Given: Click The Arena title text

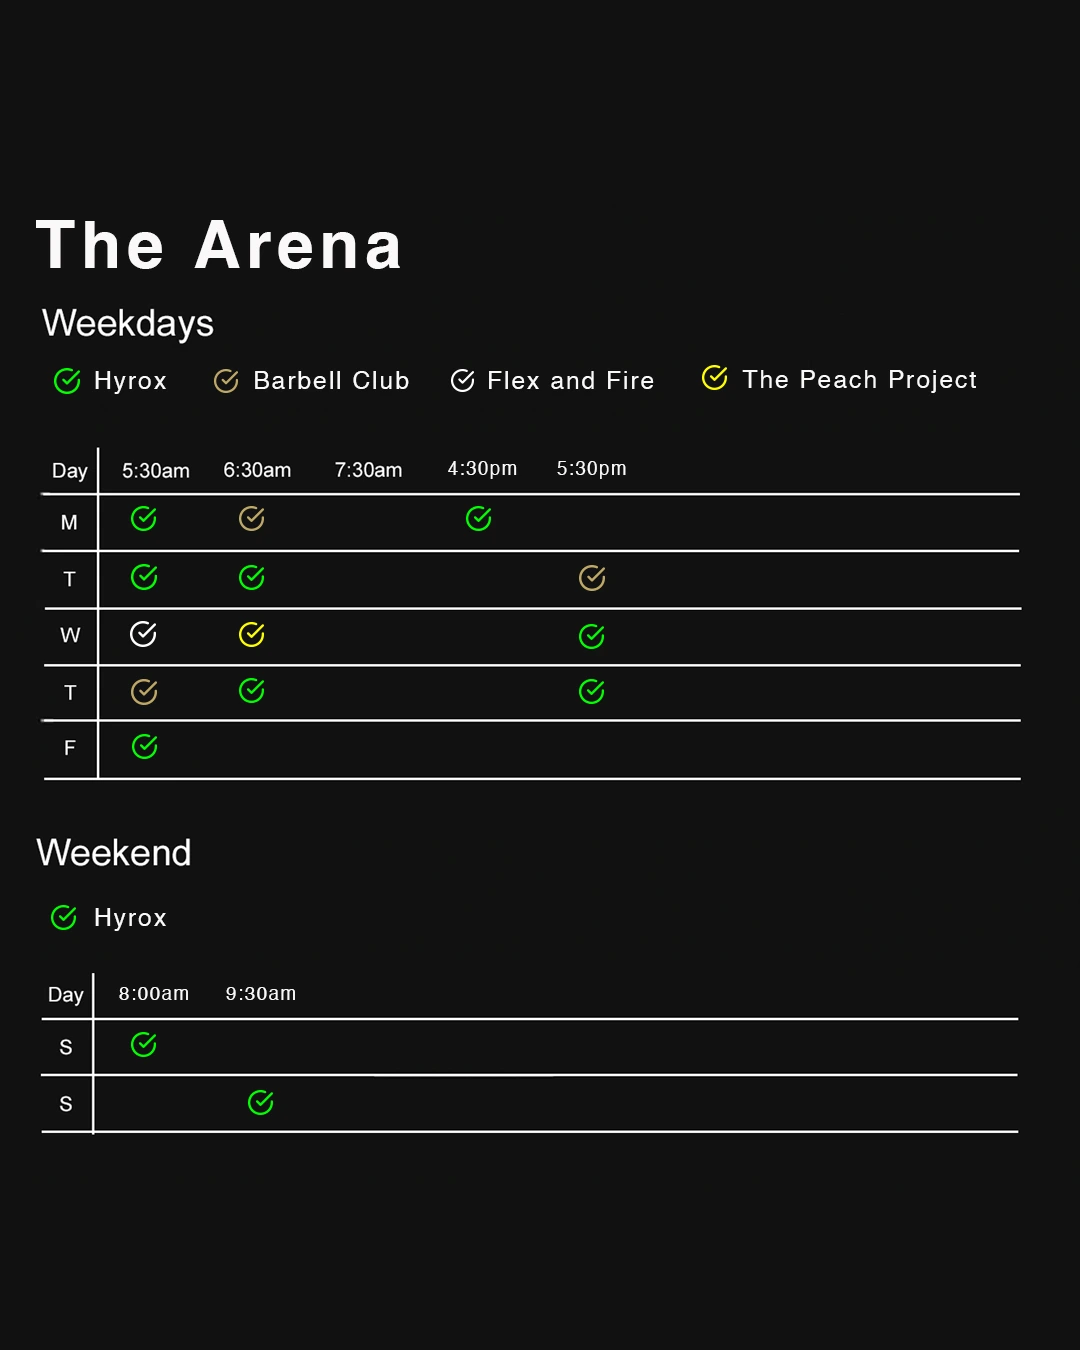Looking at the screenshot, I should [x=219, y=246].
